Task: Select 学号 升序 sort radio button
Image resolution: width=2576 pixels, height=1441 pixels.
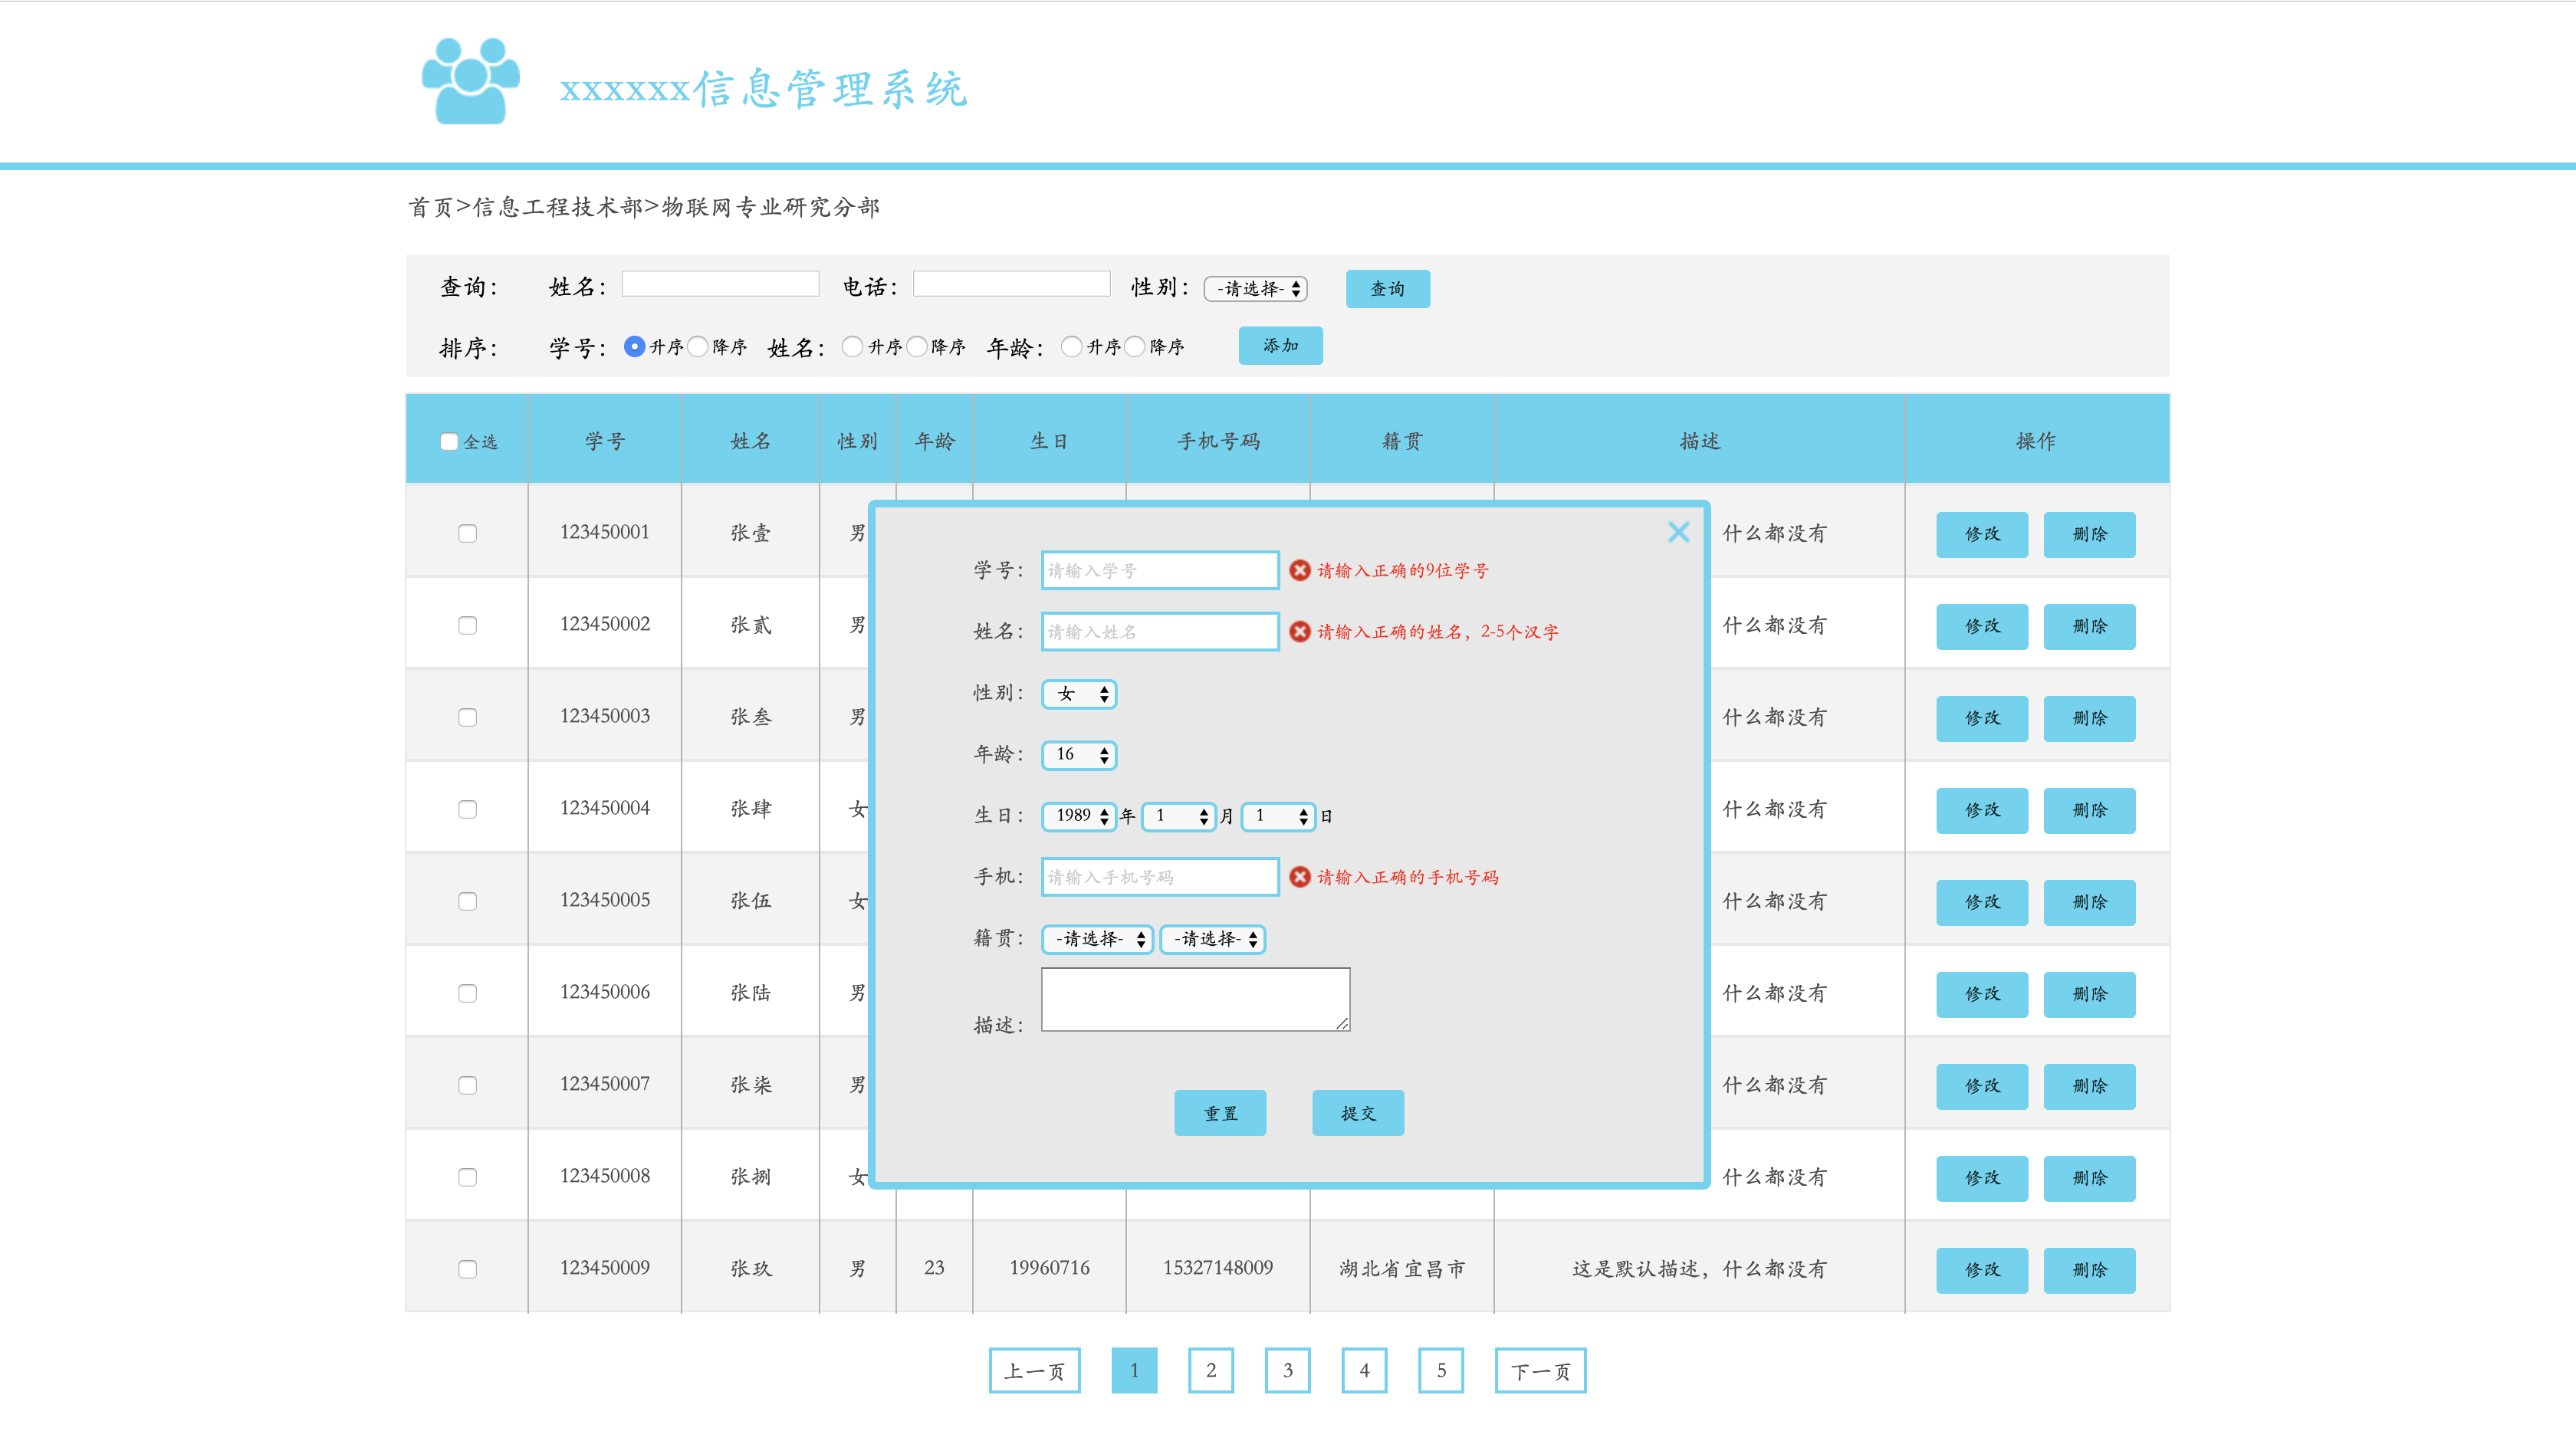Action: 634,346
